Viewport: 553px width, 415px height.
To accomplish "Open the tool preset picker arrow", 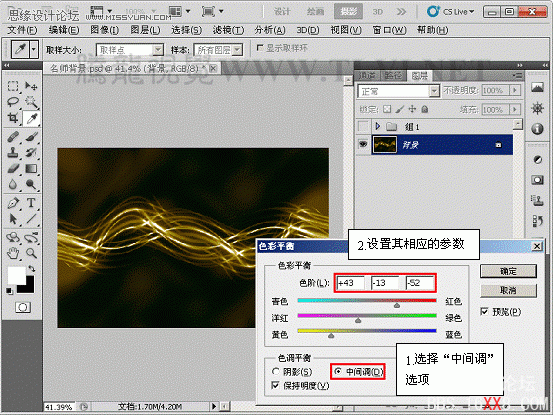I will pyautogui.click(x=34, y=50).
